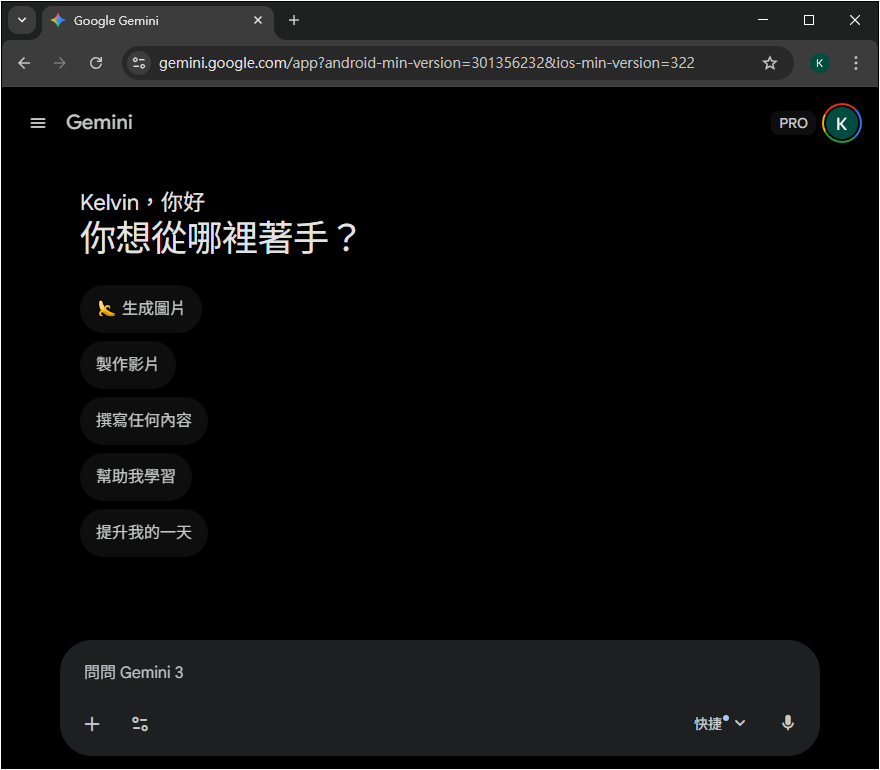Choose the 製作影片 suggestion chip

[128, 365]
